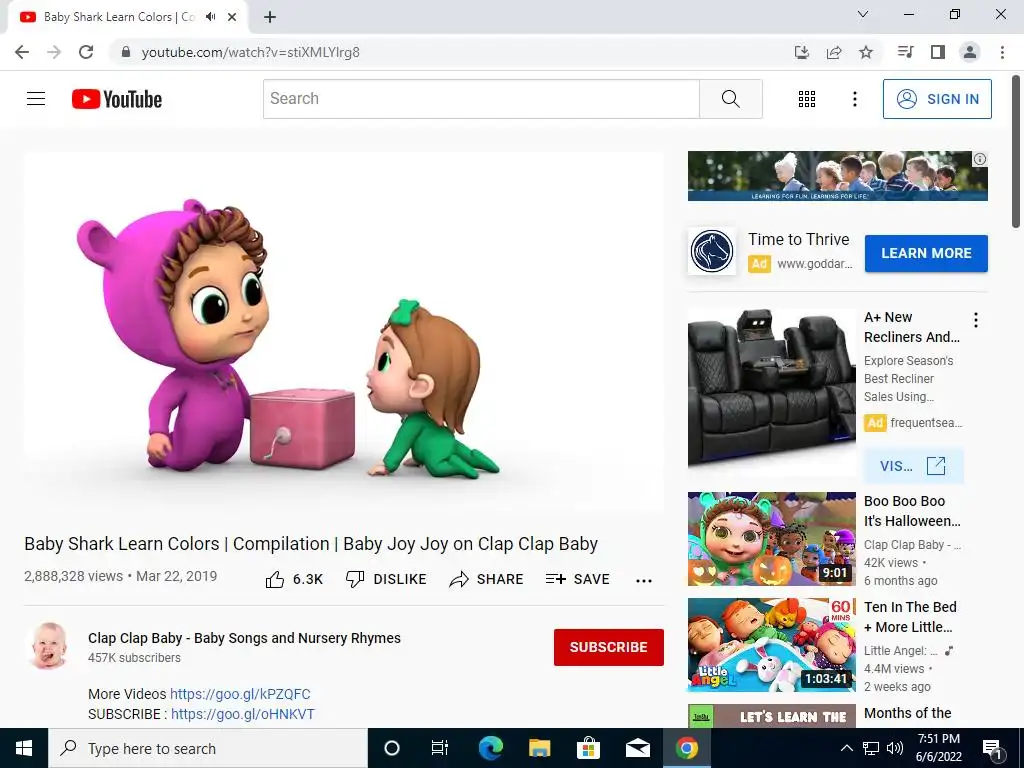Open the ad info icon on banner
The height and width of the screenshot is (768, 1024).
tap(980, 159)
